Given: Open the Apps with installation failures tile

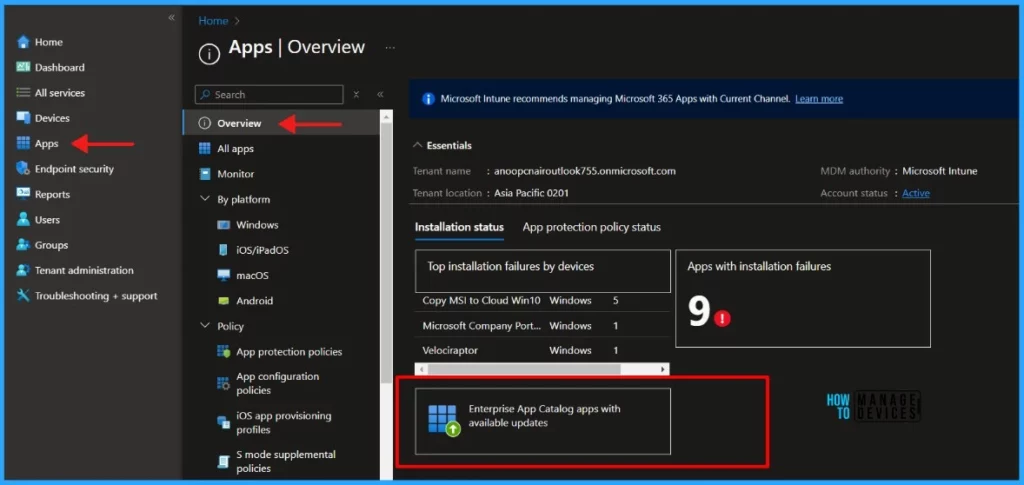Looking at the screenshot, I should 803,298.
